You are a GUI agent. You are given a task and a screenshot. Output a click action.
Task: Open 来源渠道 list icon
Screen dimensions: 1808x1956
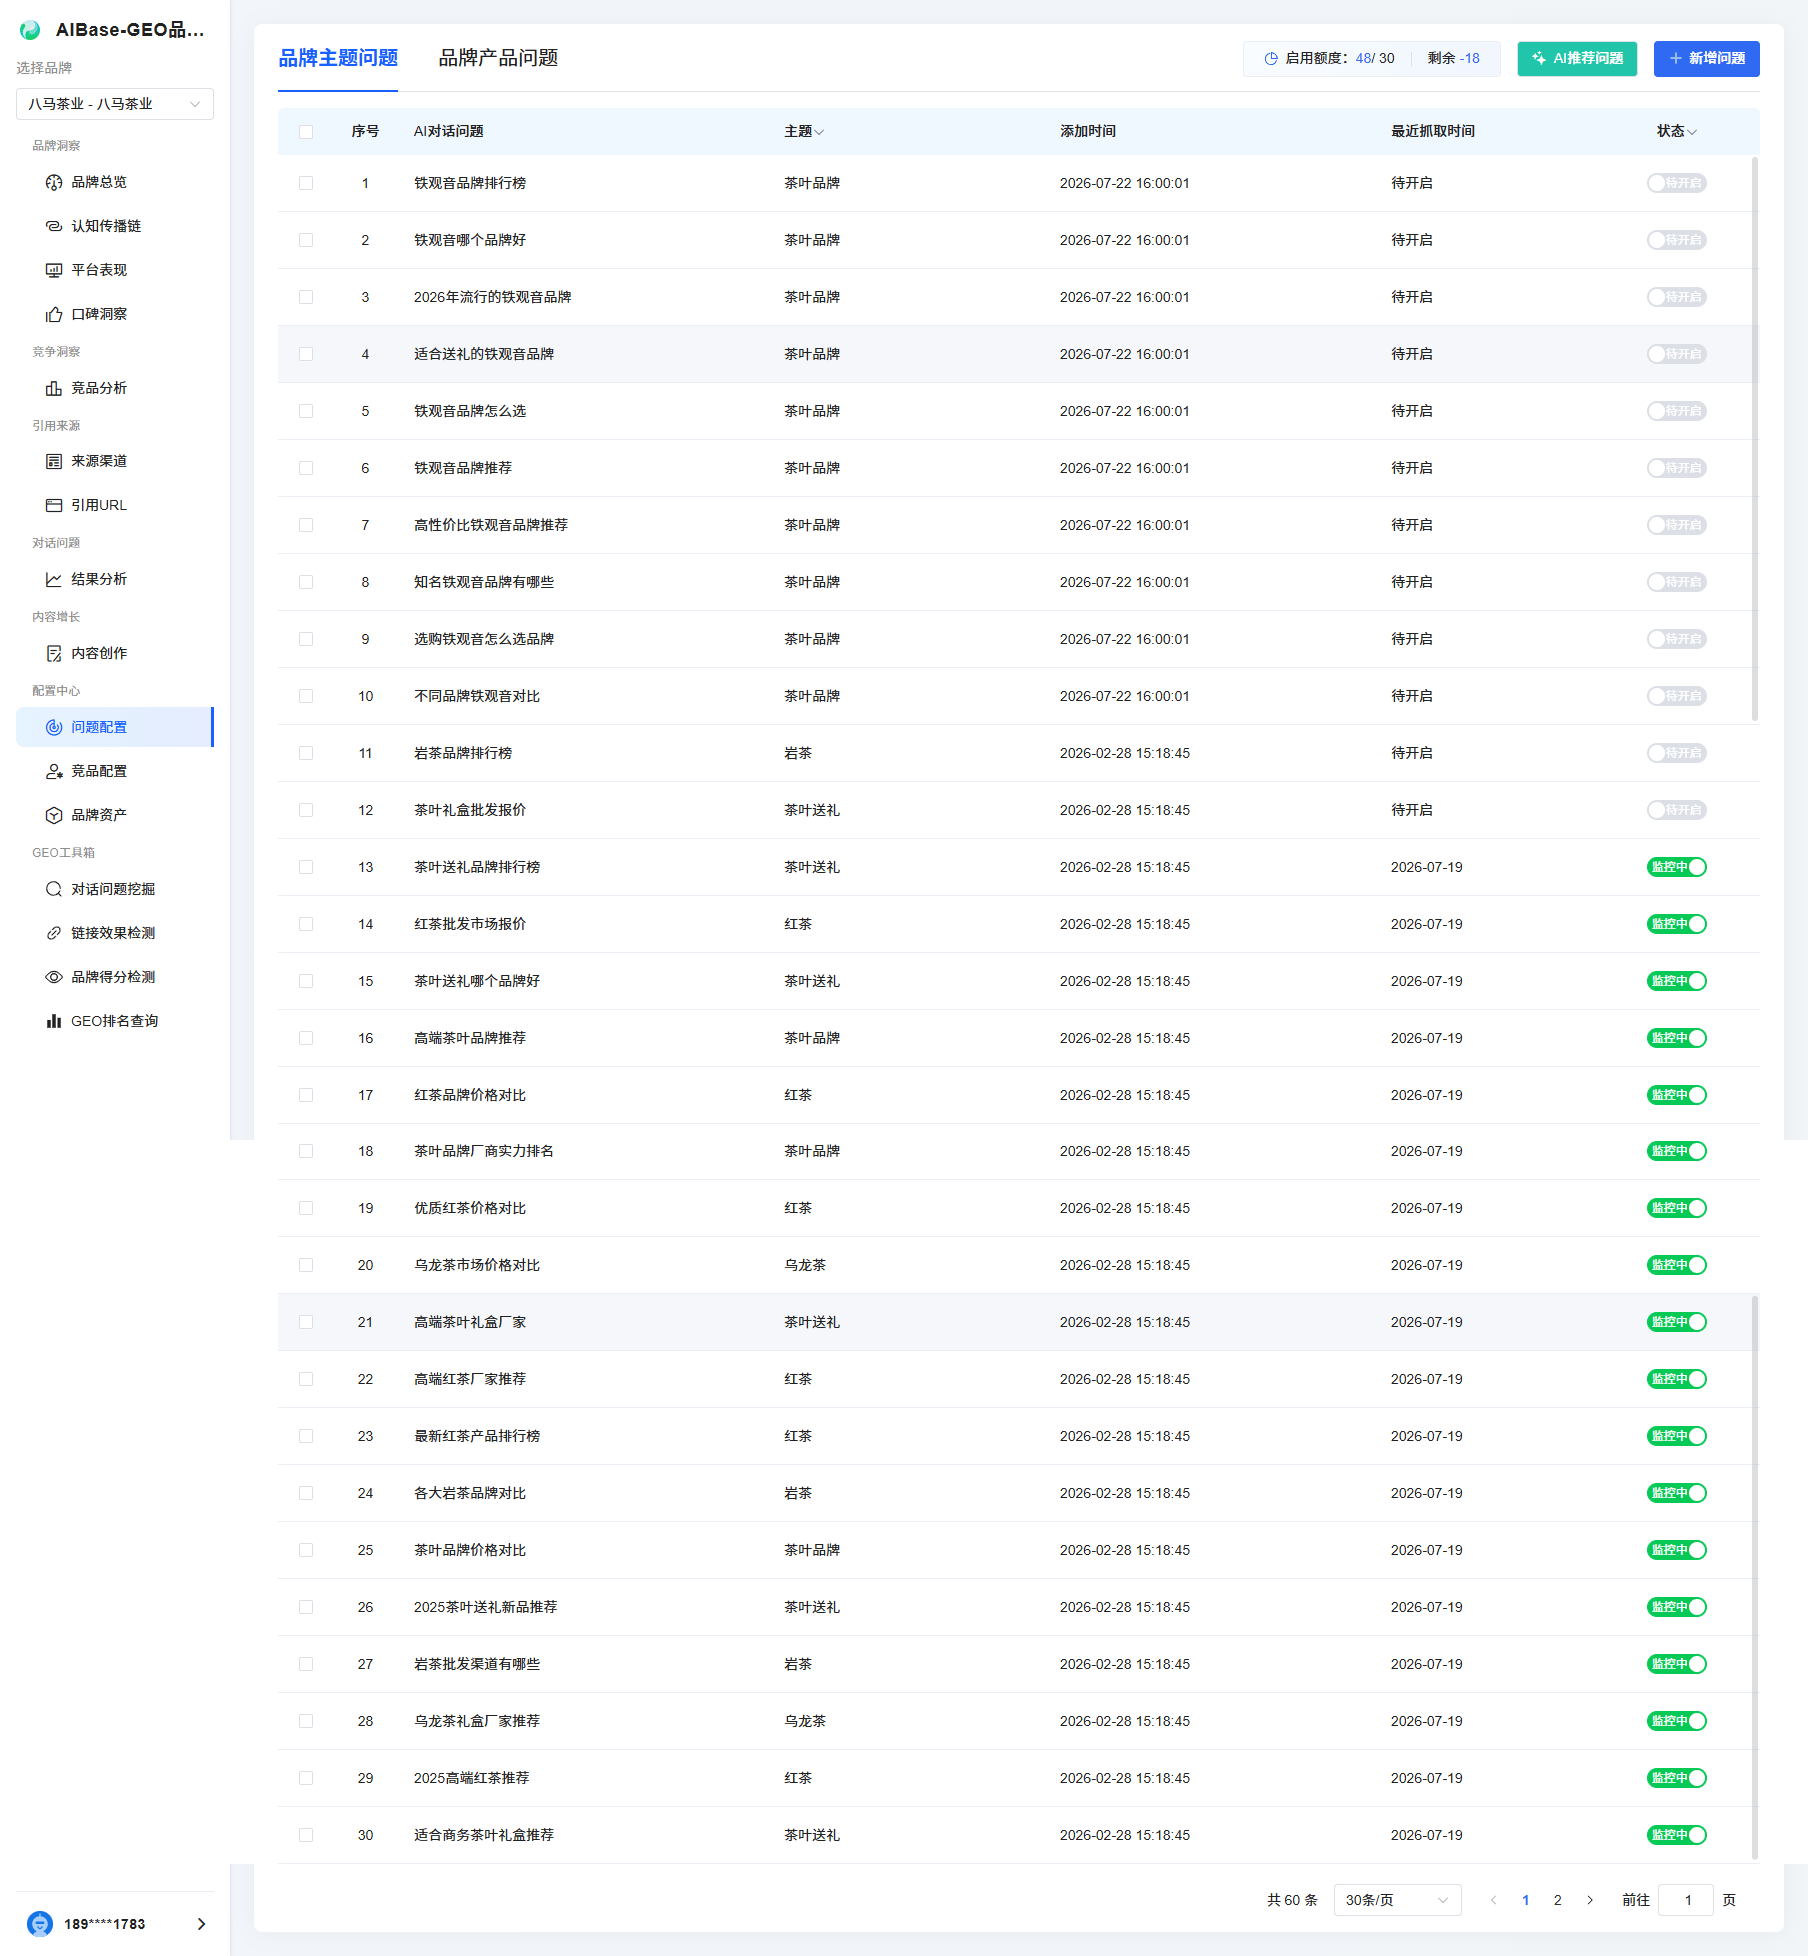point(54,461)
